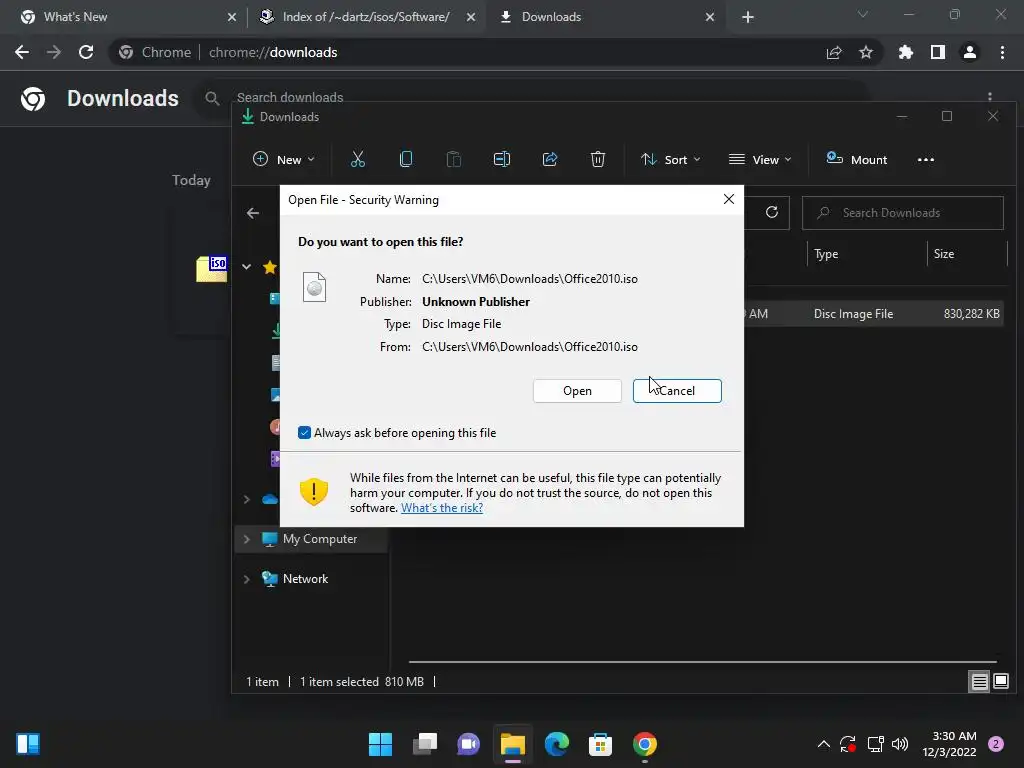
Task: Click the Size column header
Action: pos(944,254)
